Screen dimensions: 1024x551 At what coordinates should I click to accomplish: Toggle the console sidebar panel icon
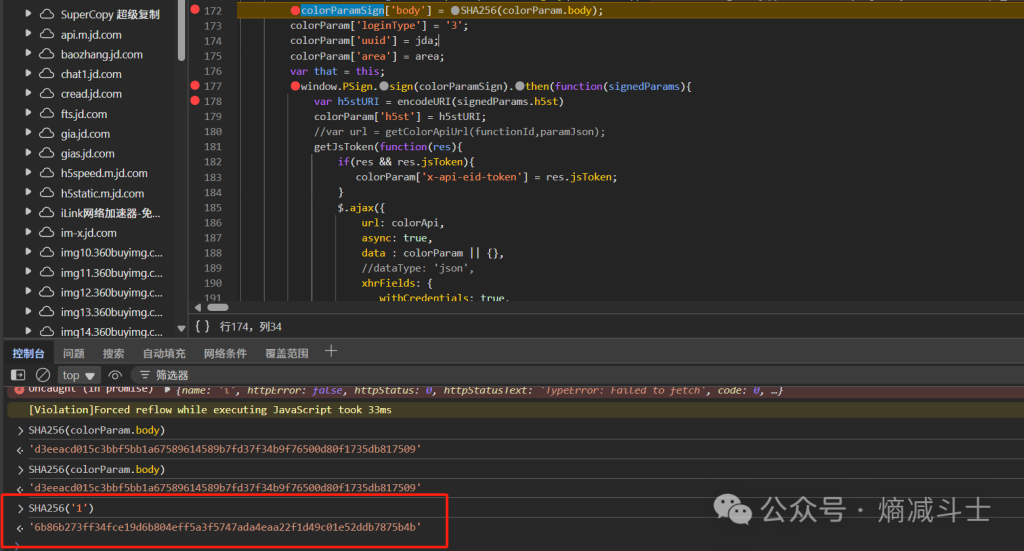pyautogui.click(x=18, y=375)
